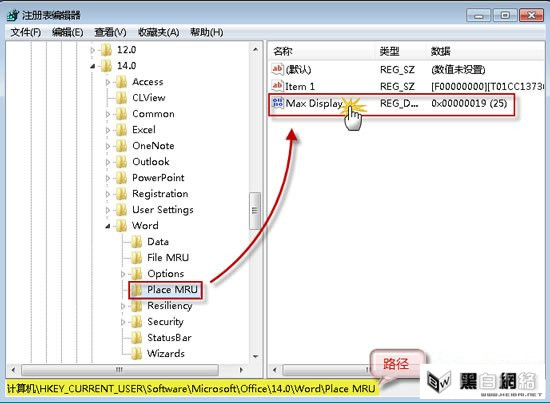The image size is (550, 403).
Task: Expand the PowerPoint key node
Action: 108,178
